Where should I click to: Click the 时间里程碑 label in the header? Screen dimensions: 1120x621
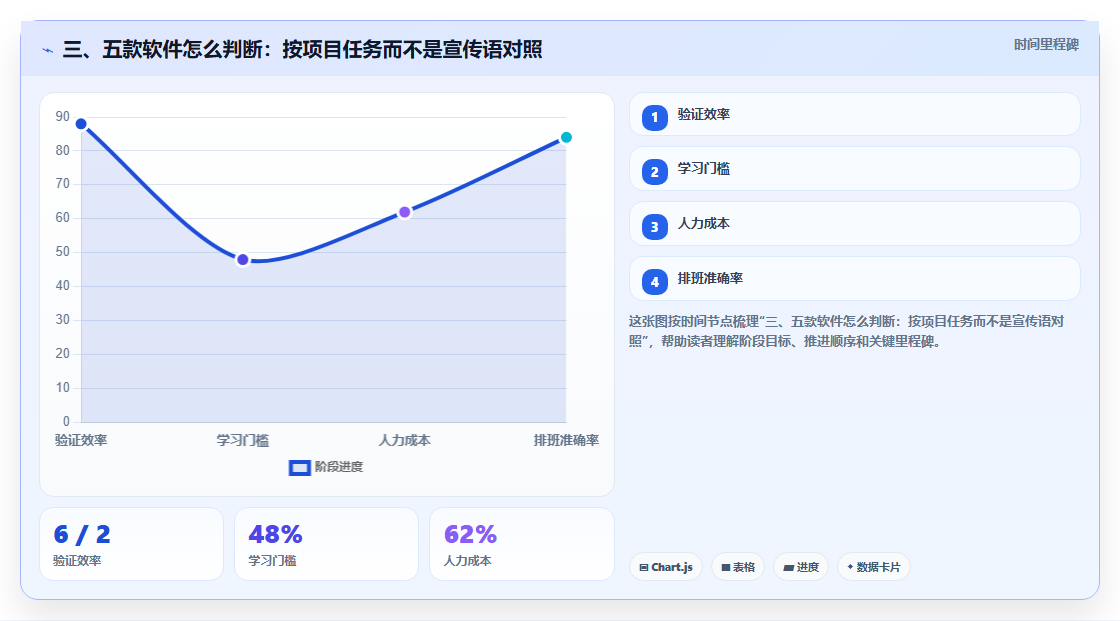tap(1046, 44)
